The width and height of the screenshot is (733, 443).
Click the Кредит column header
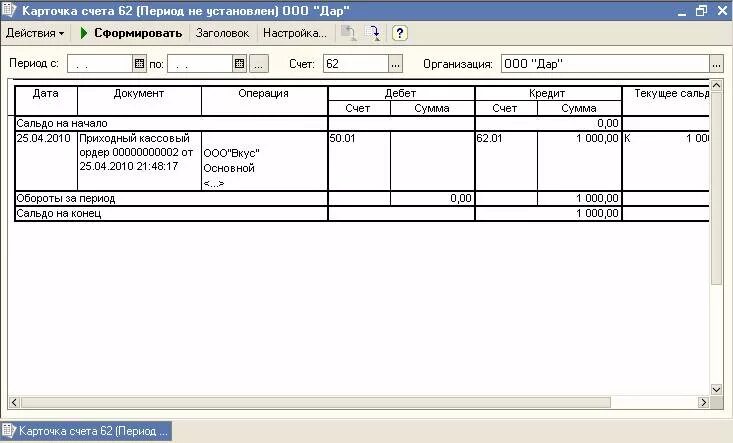548,93
